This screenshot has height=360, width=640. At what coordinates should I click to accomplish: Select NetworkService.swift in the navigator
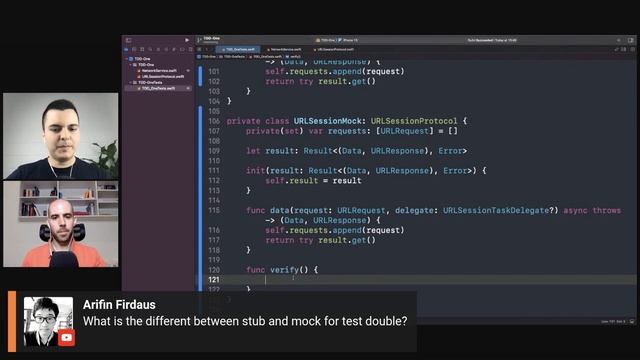coord(158,71)
